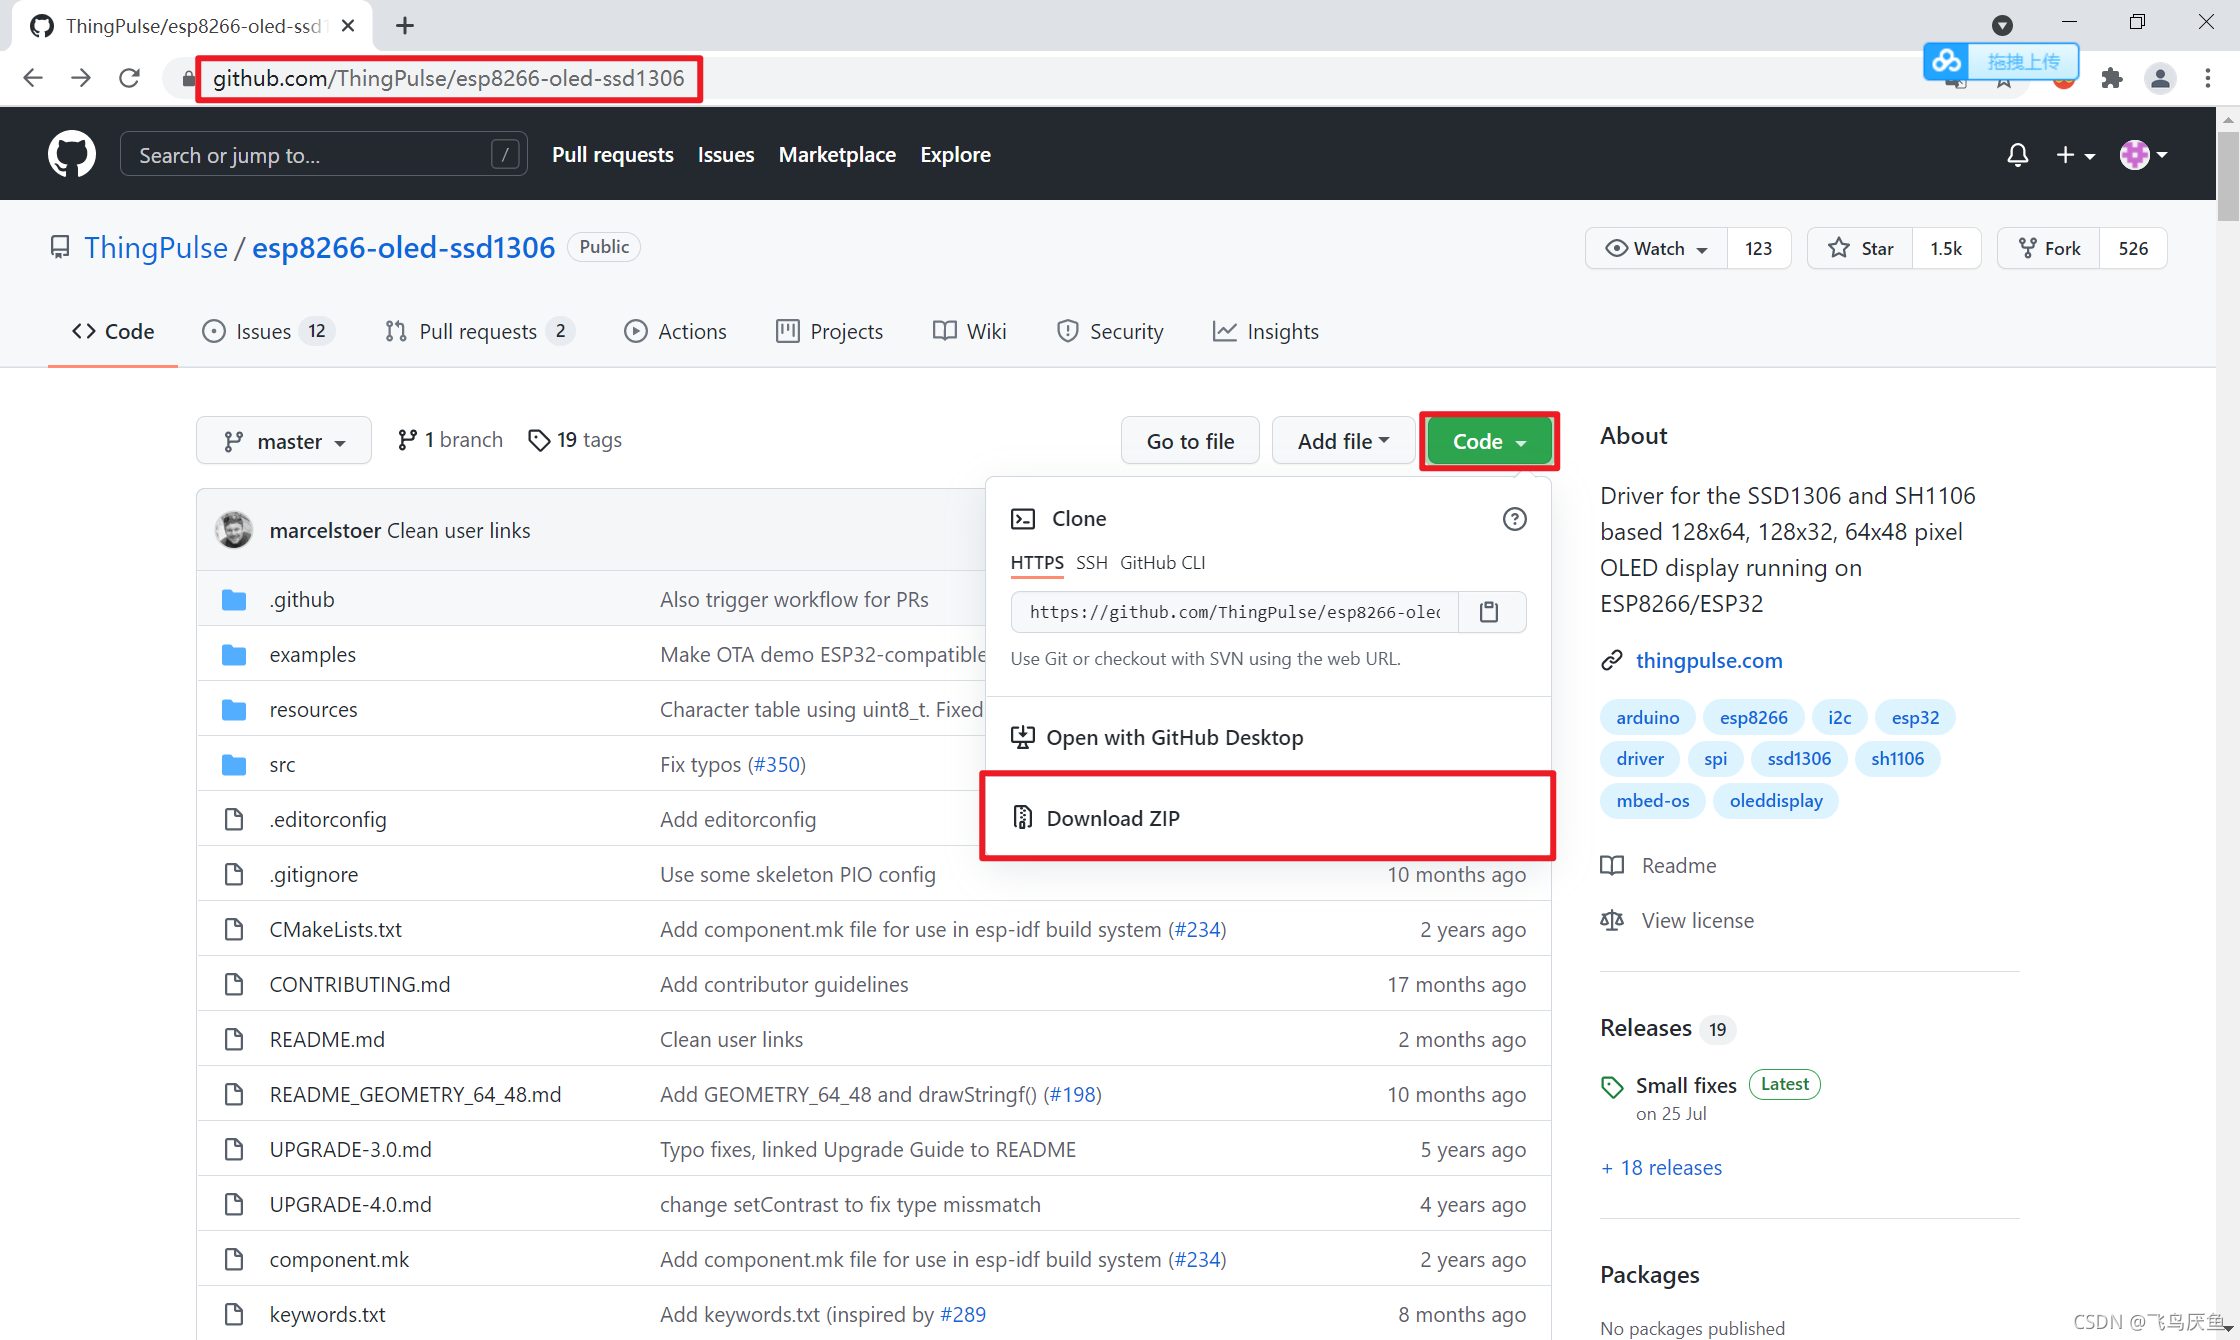Copy the clone URL with clipboard icon
Image resolution: width=2240 pixels, height=1340 pixels.
click(1489, 612)
